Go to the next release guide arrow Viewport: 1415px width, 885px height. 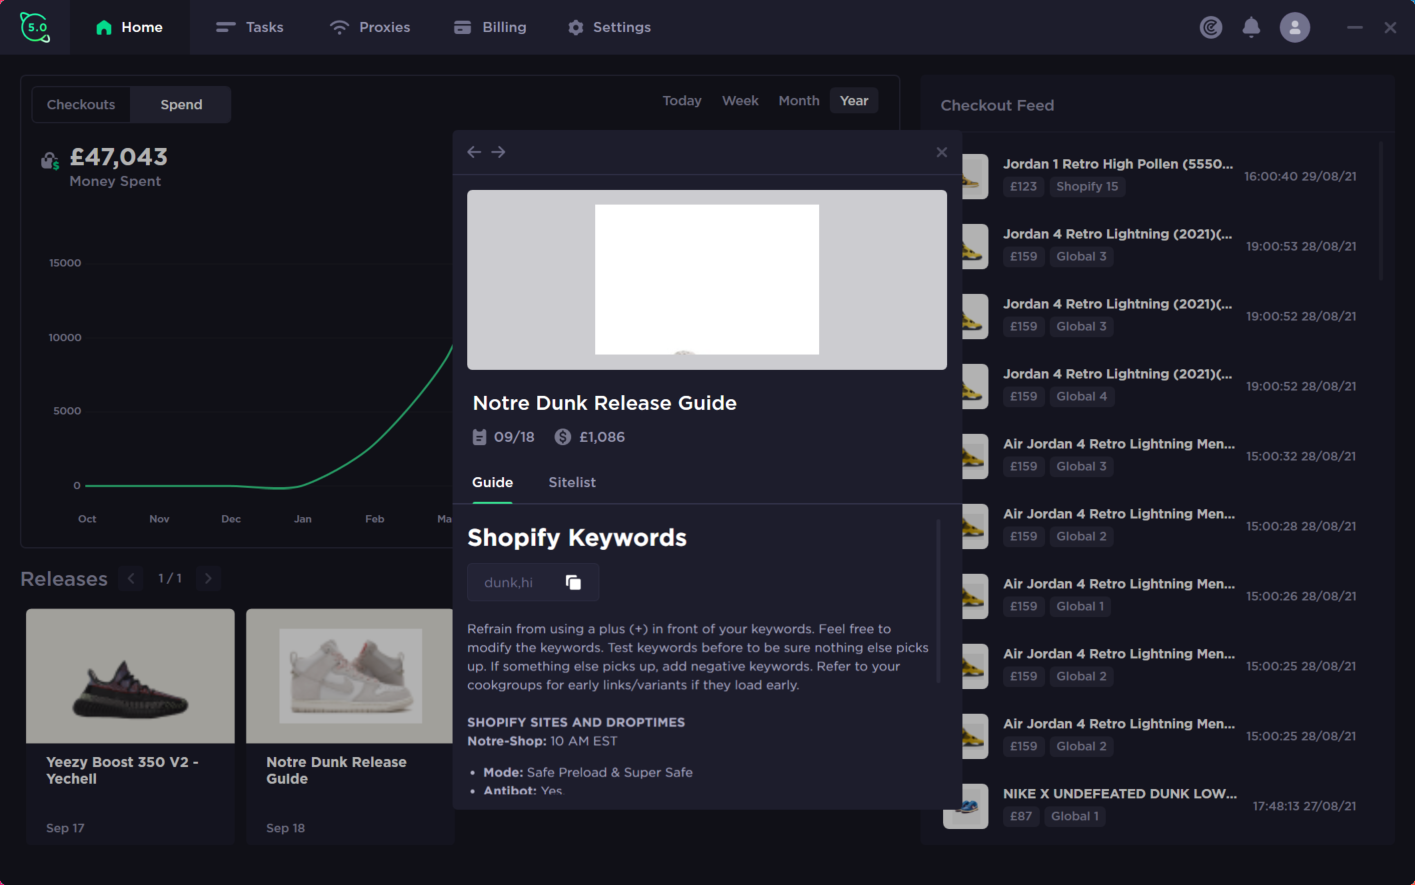[498, 152]
